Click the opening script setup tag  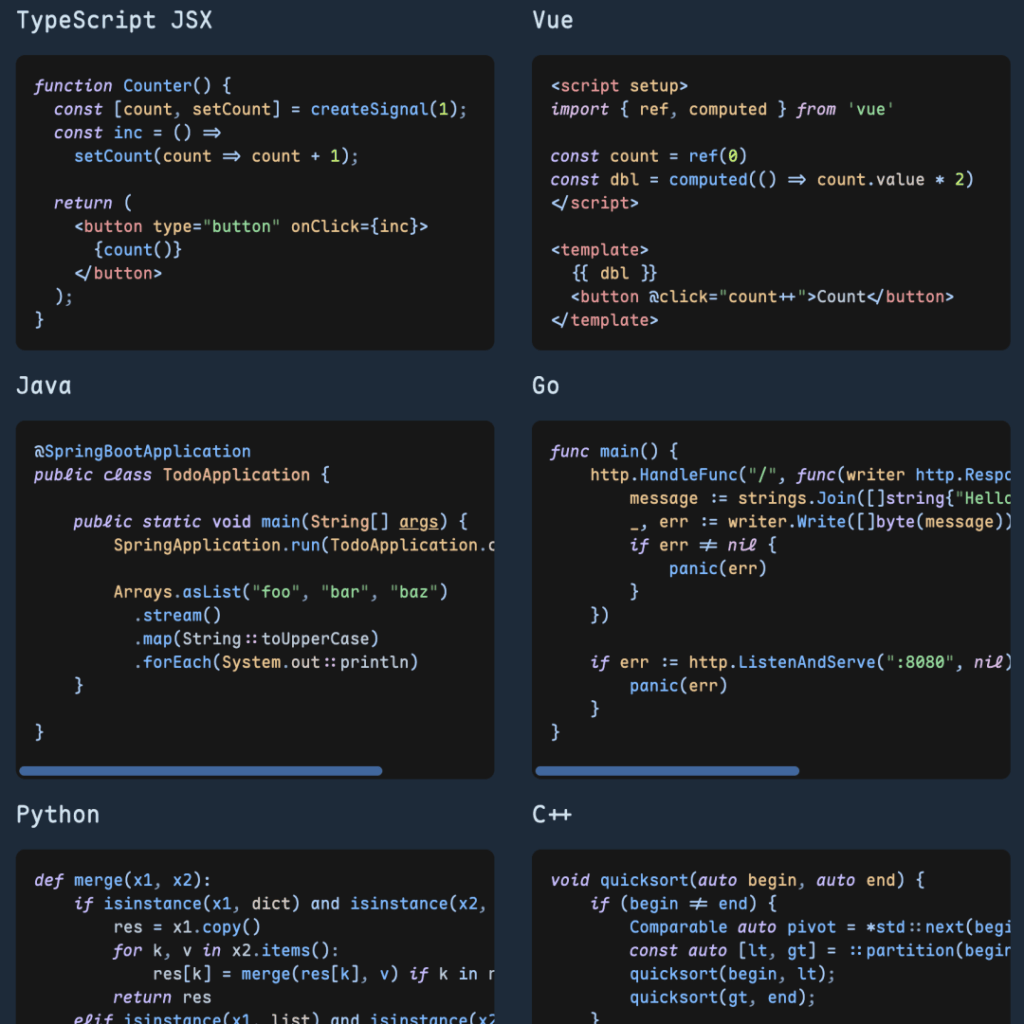[x=619, y=86]
